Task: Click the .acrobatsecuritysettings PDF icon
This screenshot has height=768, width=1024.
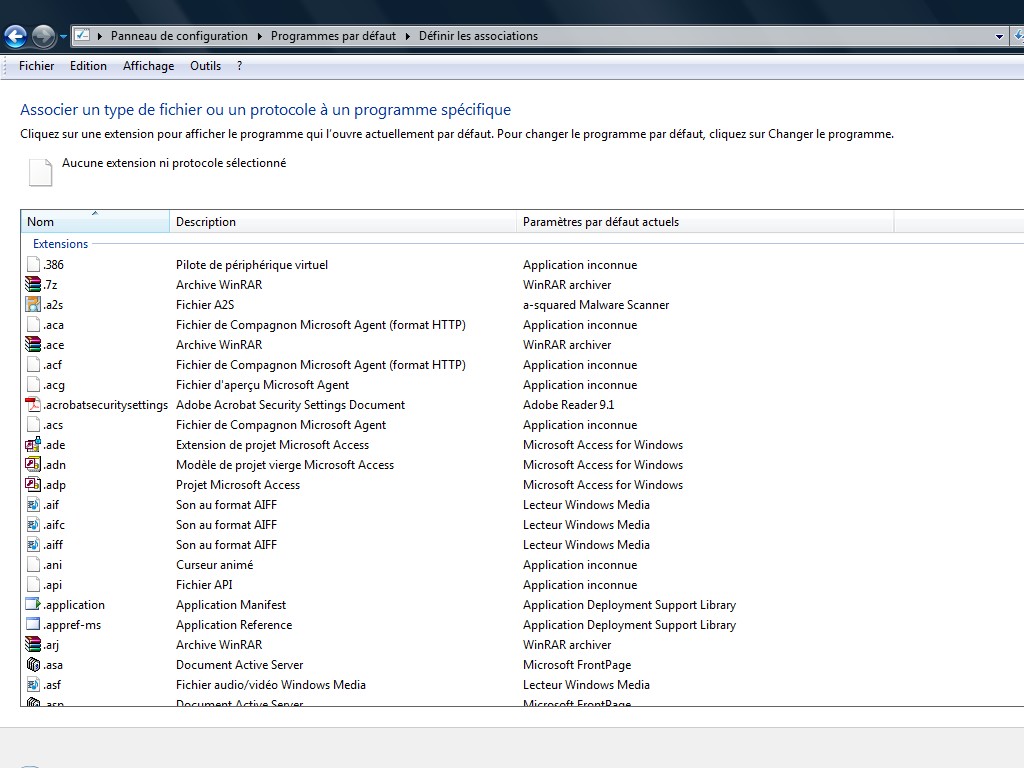Action: point(33,405)
